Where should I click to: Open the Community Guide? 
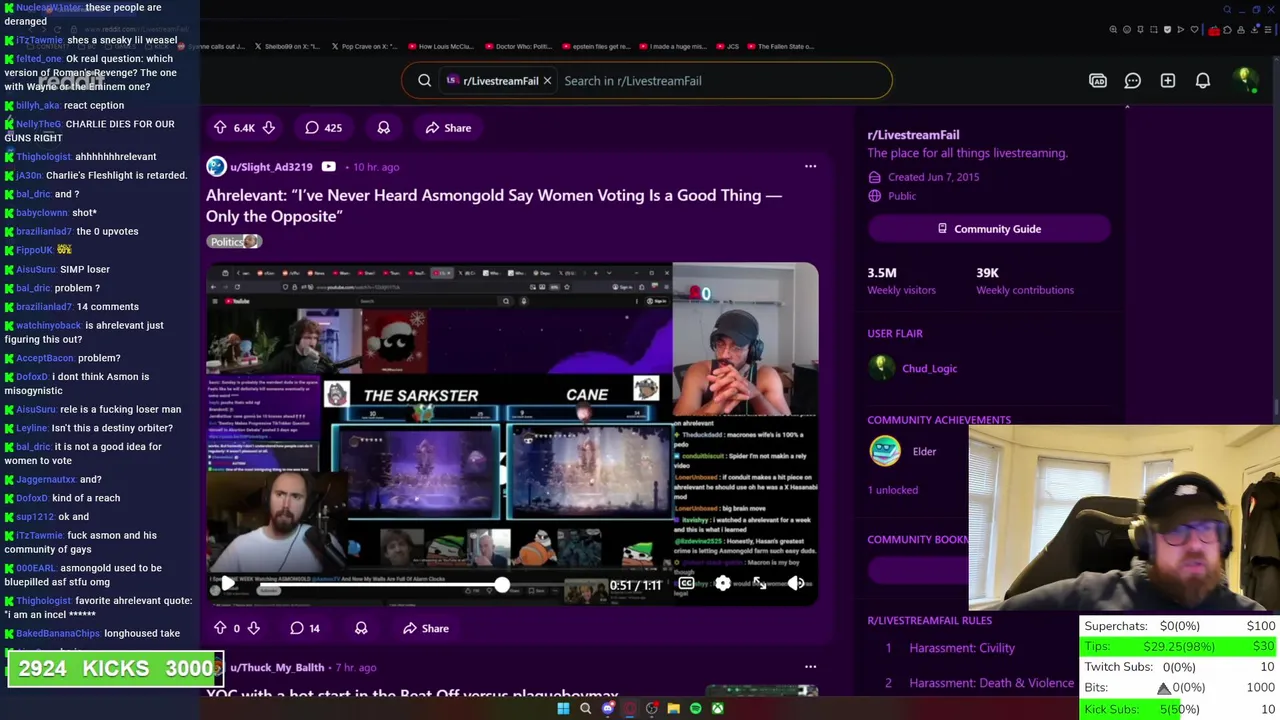click(989, 229)
